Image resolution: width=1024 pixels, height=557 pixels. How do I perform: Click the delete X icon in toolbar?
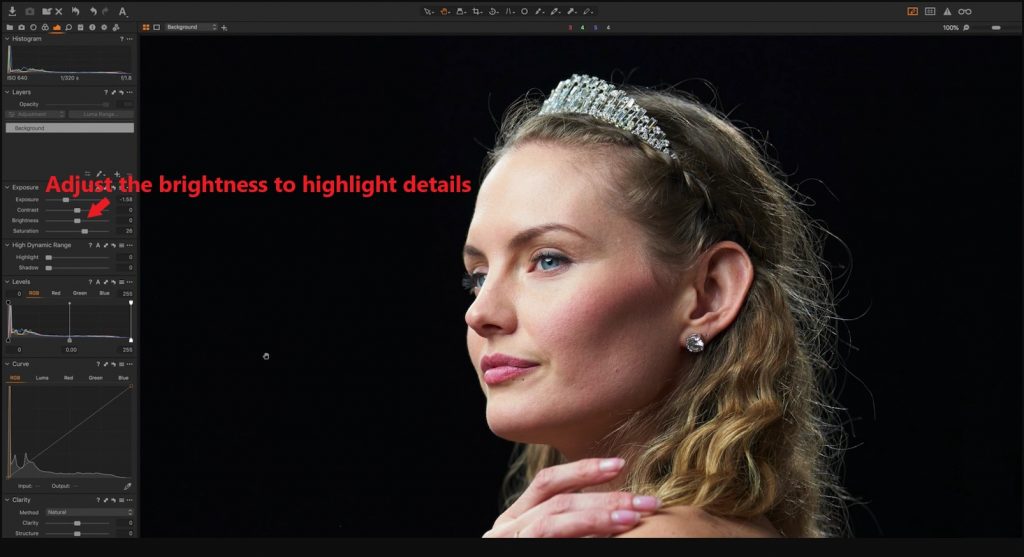59,12
